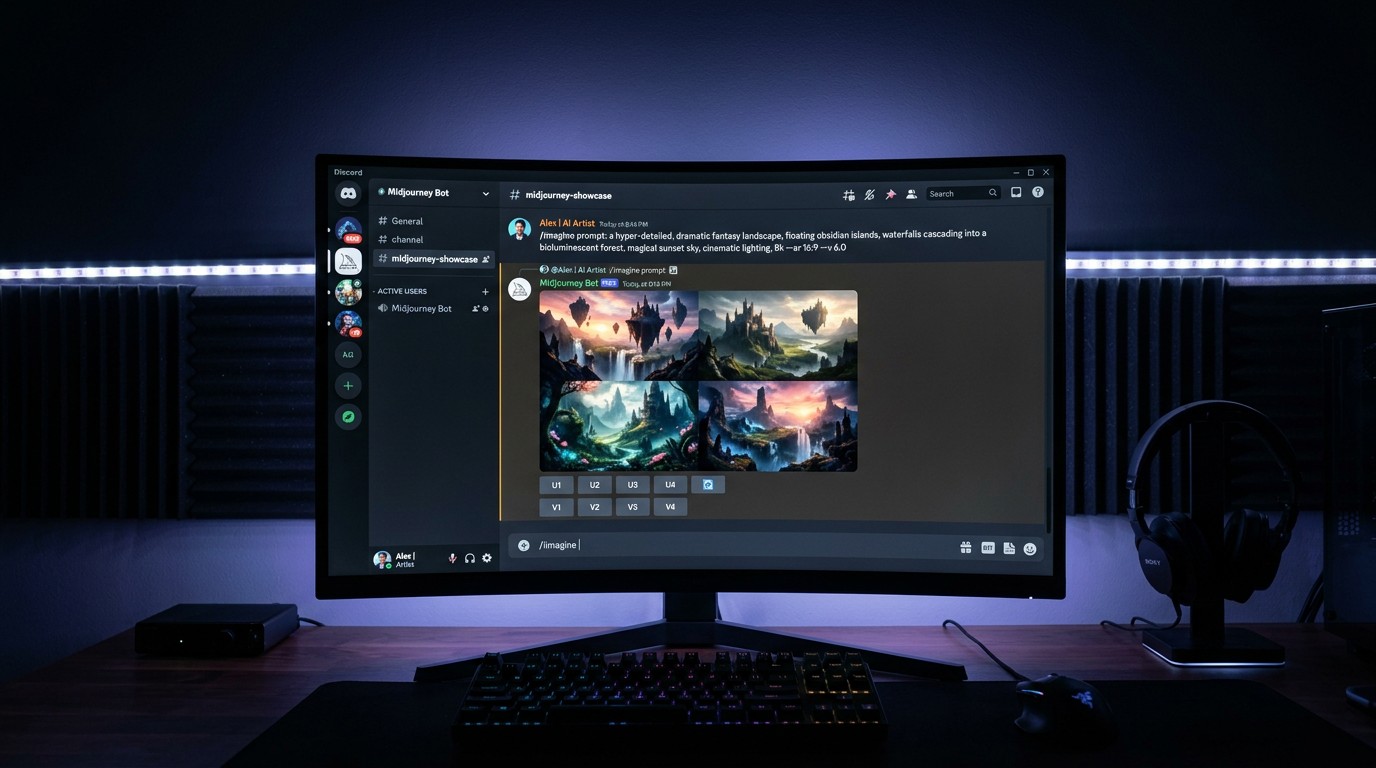Toggle the microphone mute icon
Screen dimensions: 1376x768
[452, 558]
